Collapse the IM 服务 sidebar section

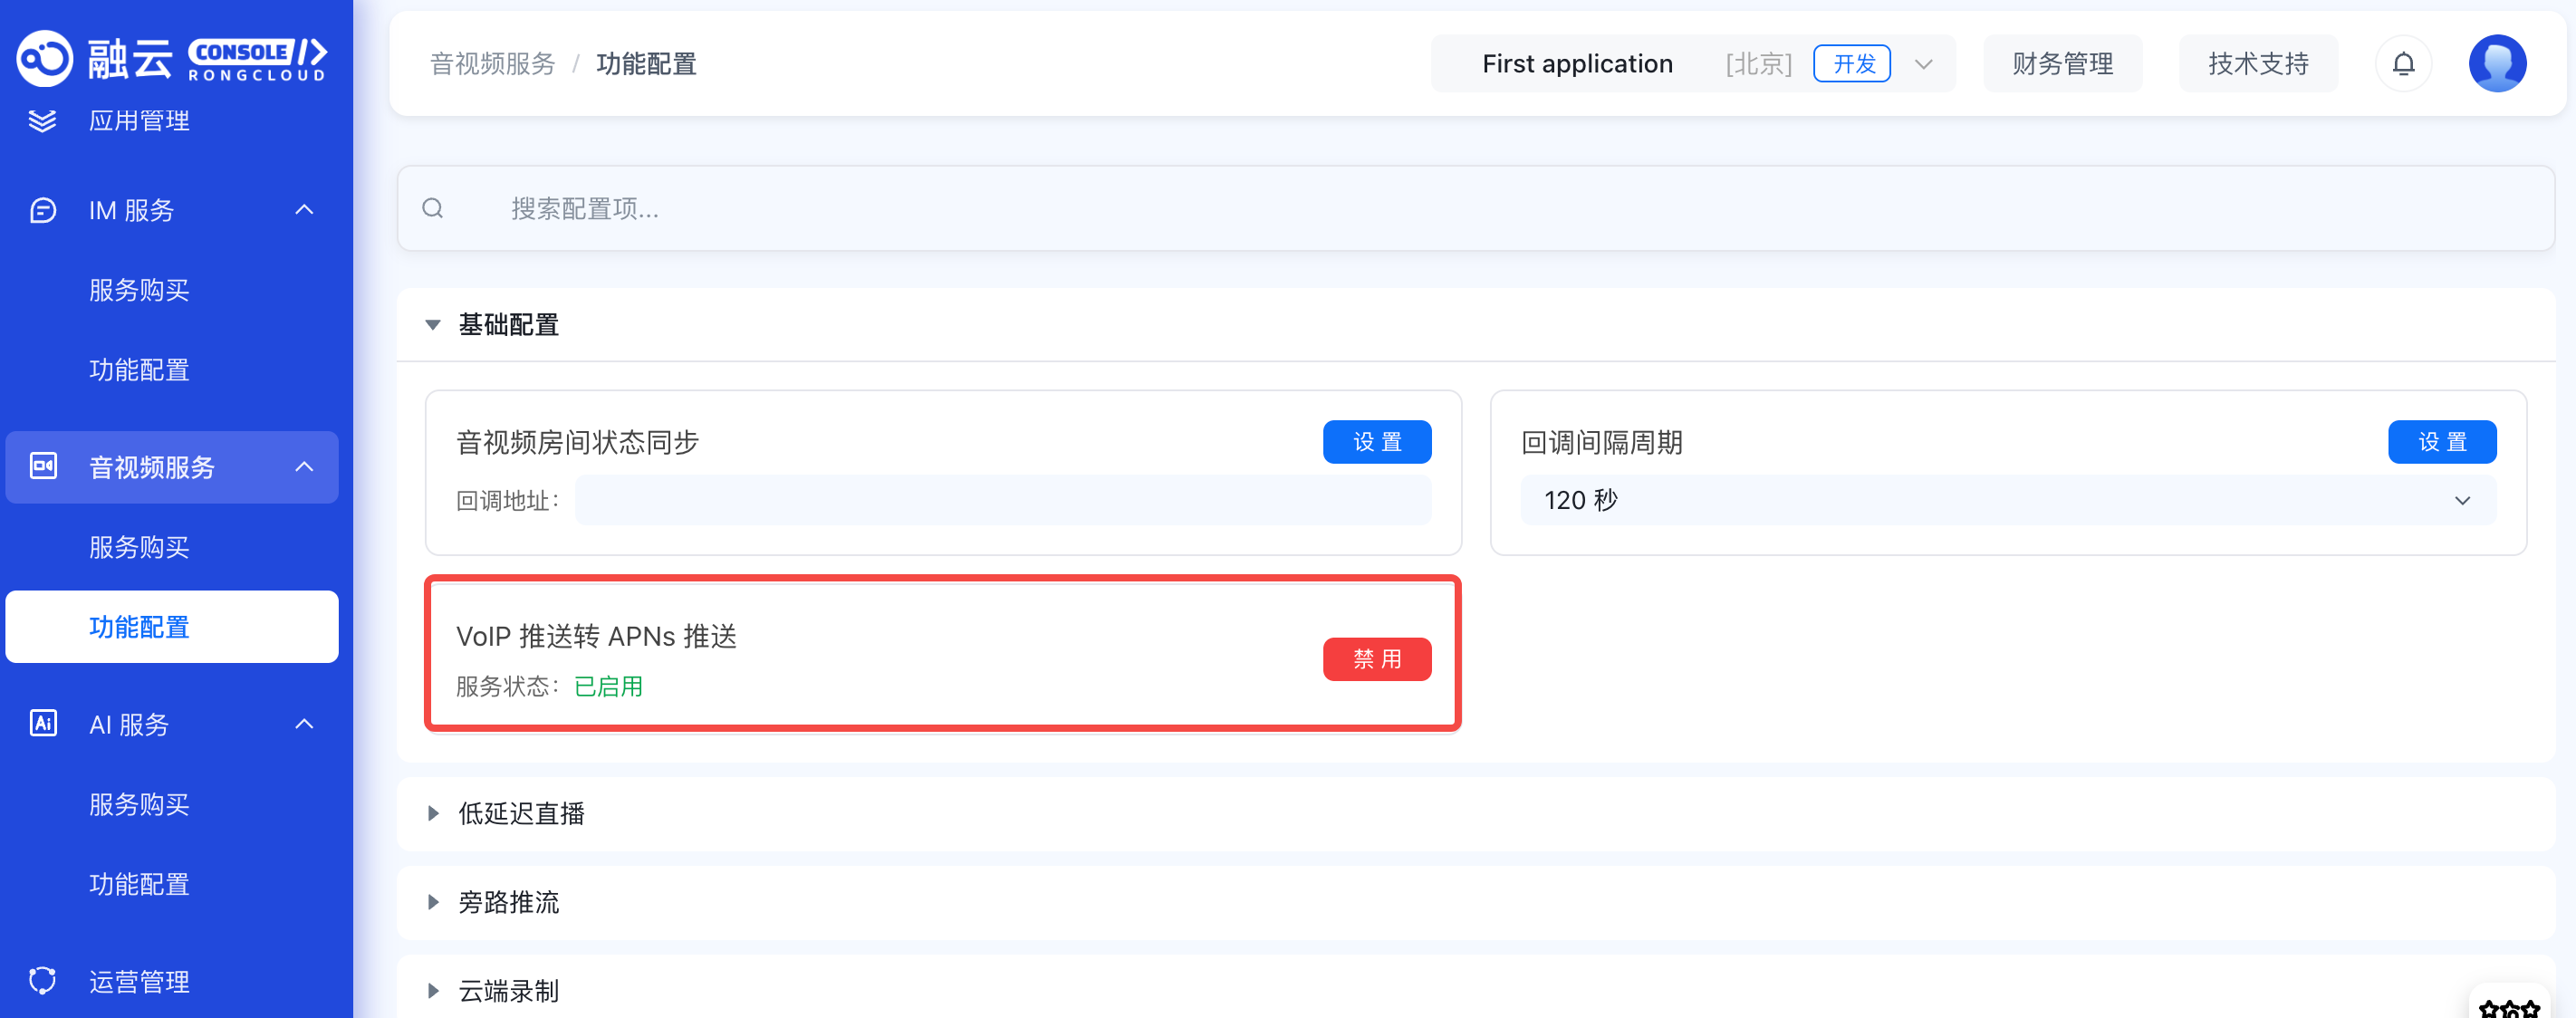point(304,210)
